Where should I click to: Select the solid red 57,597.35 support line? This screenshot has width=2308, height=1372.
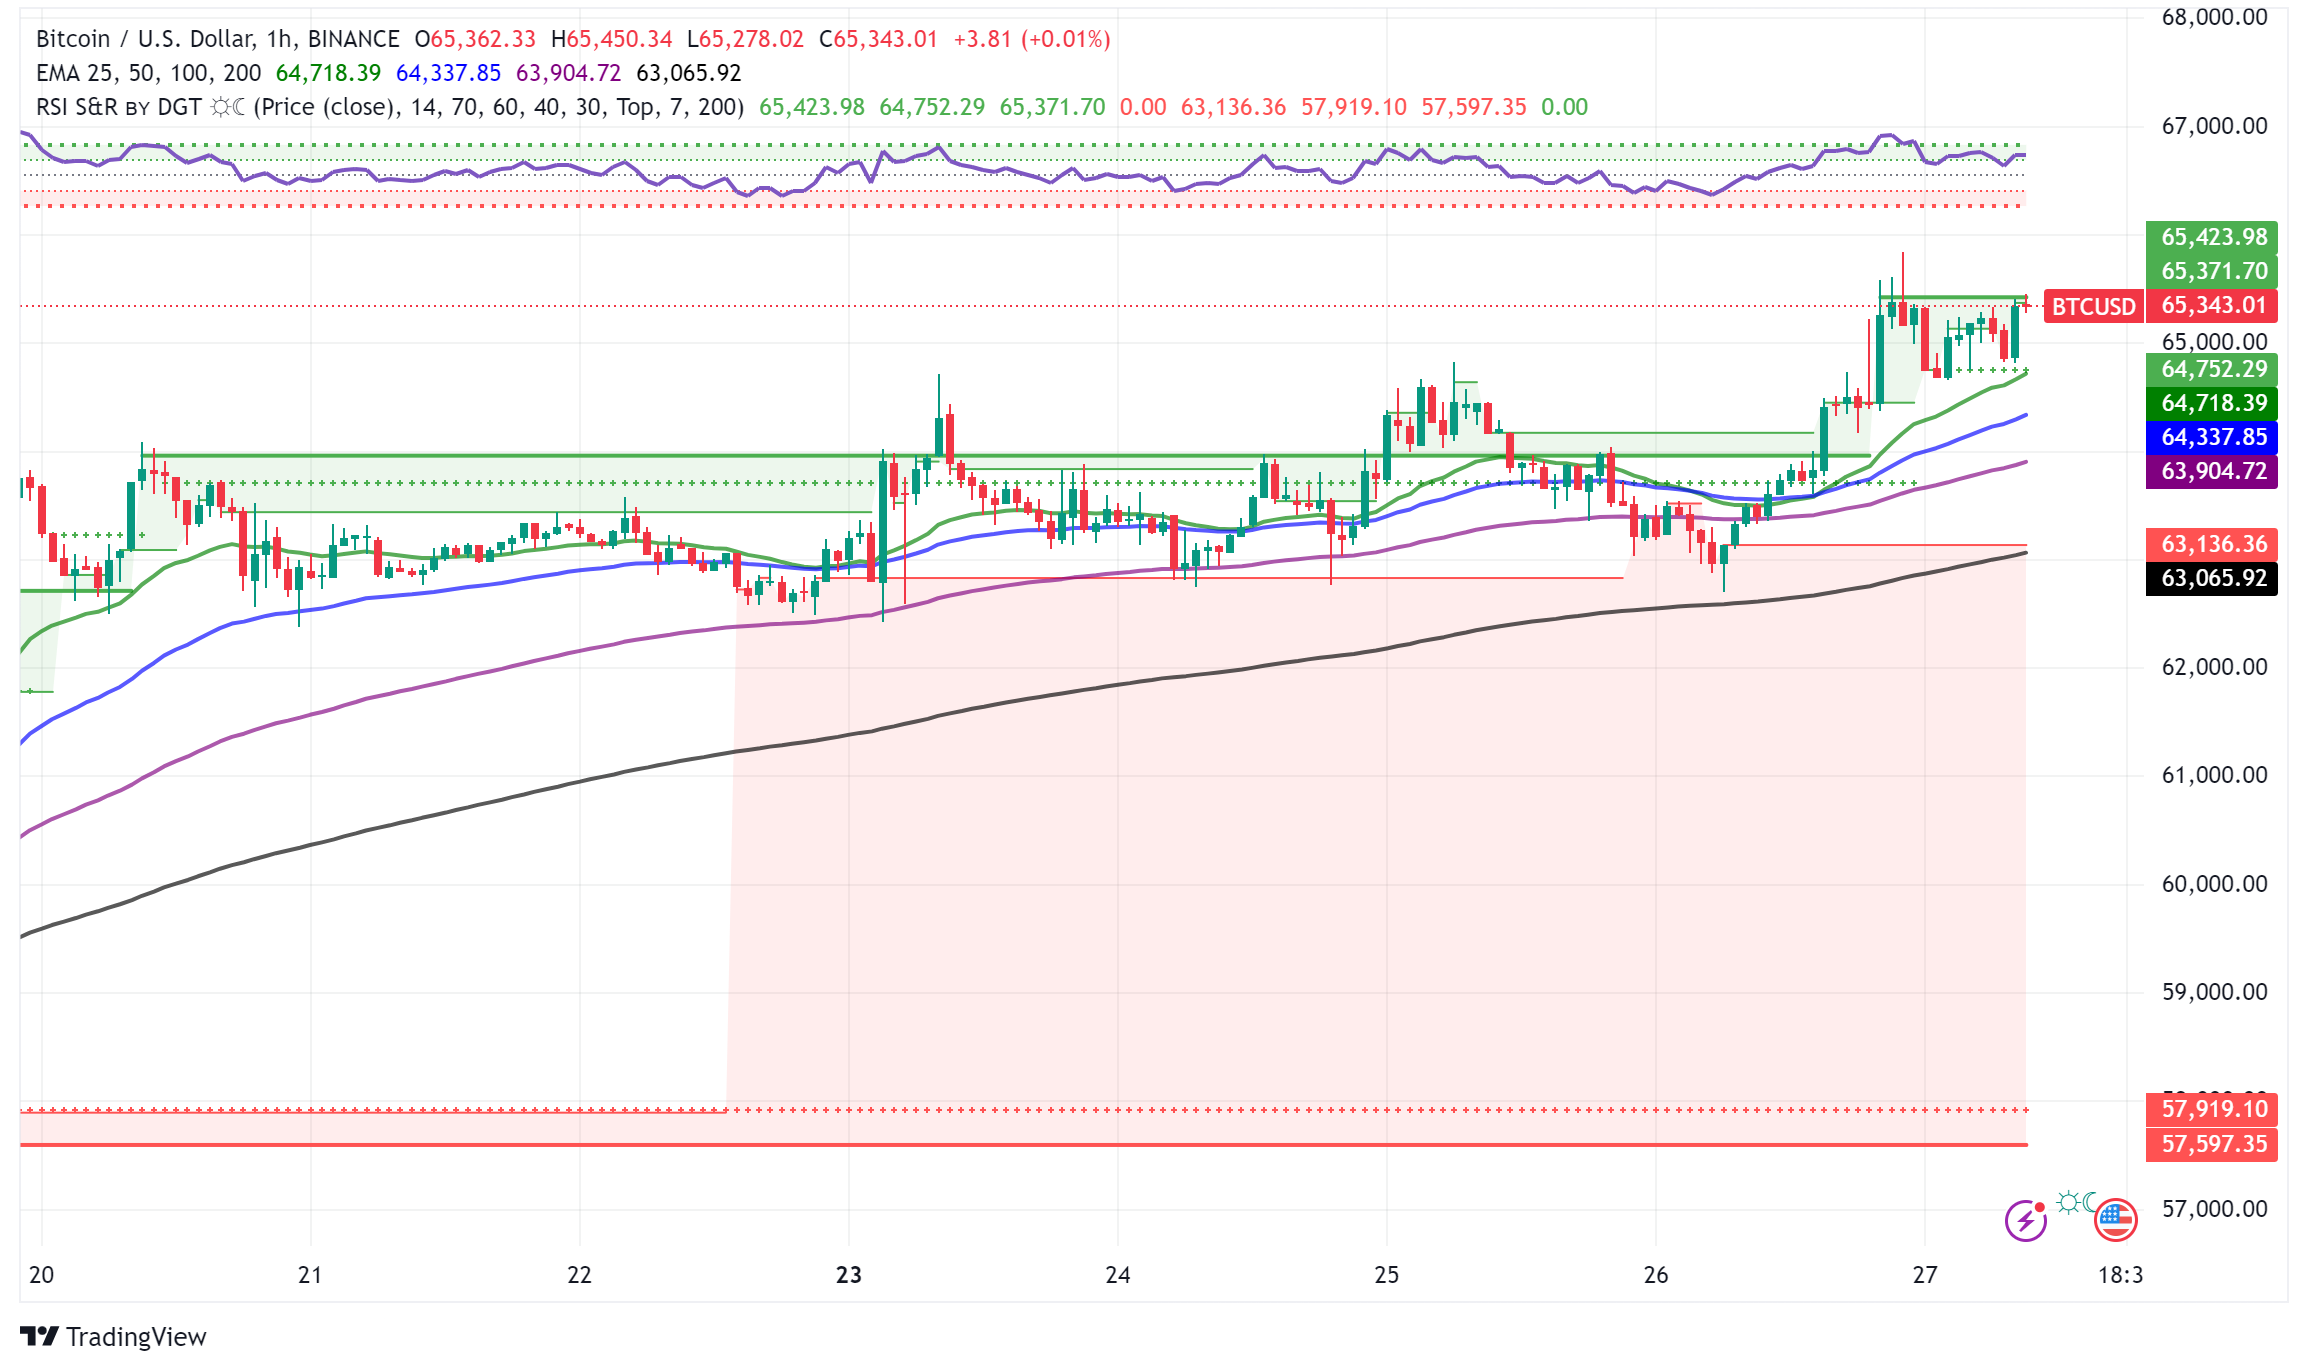point(1024,1145)
